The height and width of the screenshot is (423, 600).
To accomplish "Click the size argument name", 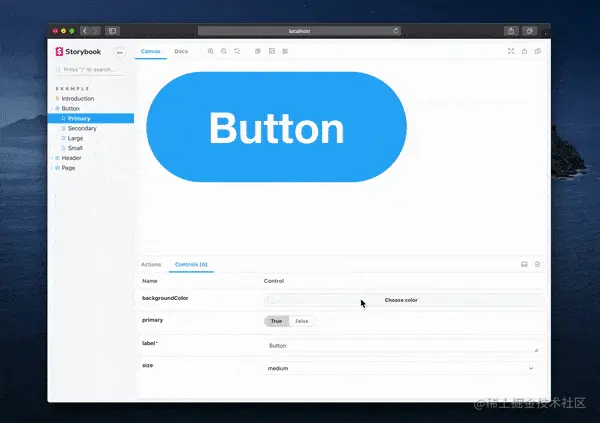I will (x=147, y=365).
